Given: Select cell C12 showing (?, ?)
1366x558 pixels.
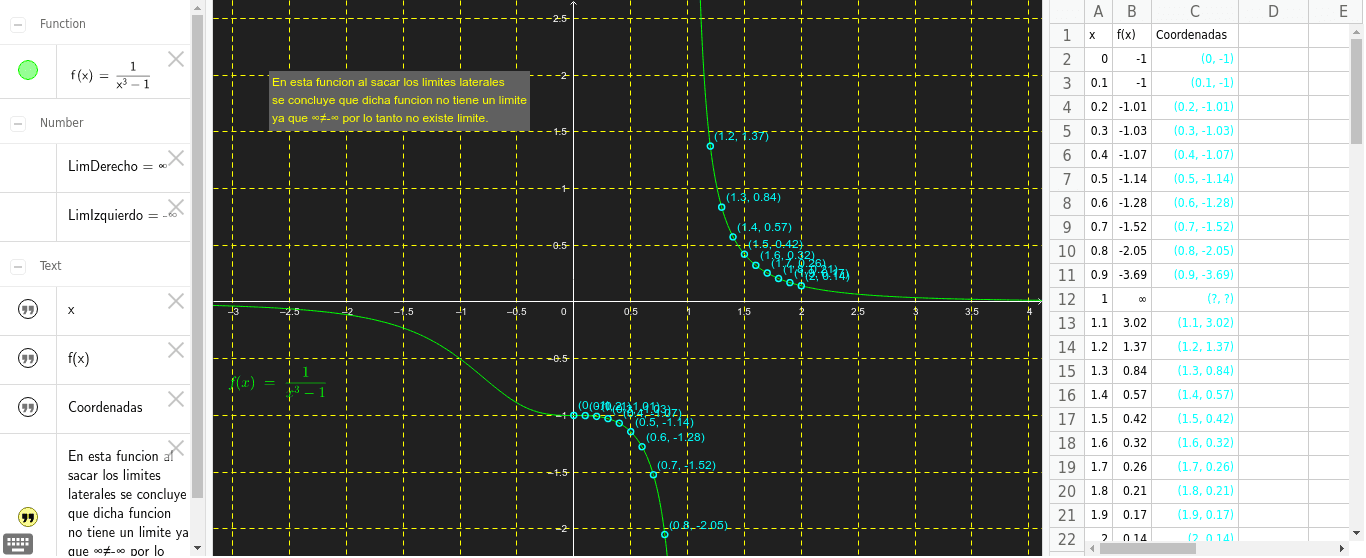Looking at the screenshot, I should point(1195,299).
